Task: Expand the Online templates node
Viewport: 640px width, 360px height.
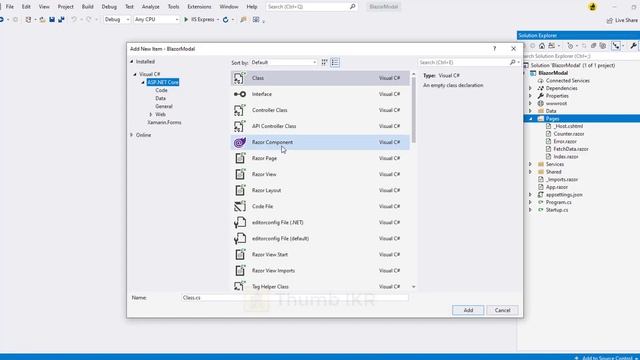Action: [x=132, y=135]
